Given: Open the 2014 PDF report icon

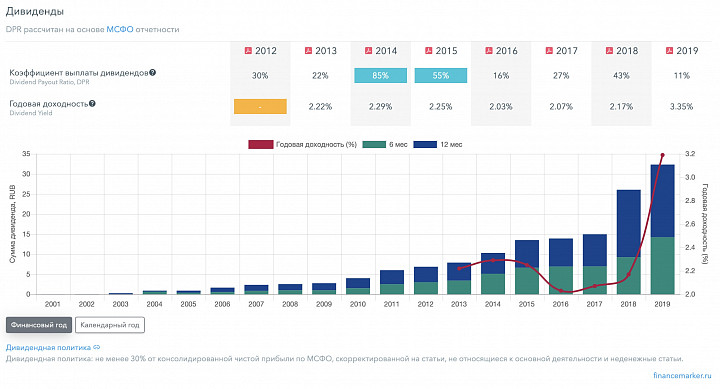Looking at the screenshot, I should (368, 51).
